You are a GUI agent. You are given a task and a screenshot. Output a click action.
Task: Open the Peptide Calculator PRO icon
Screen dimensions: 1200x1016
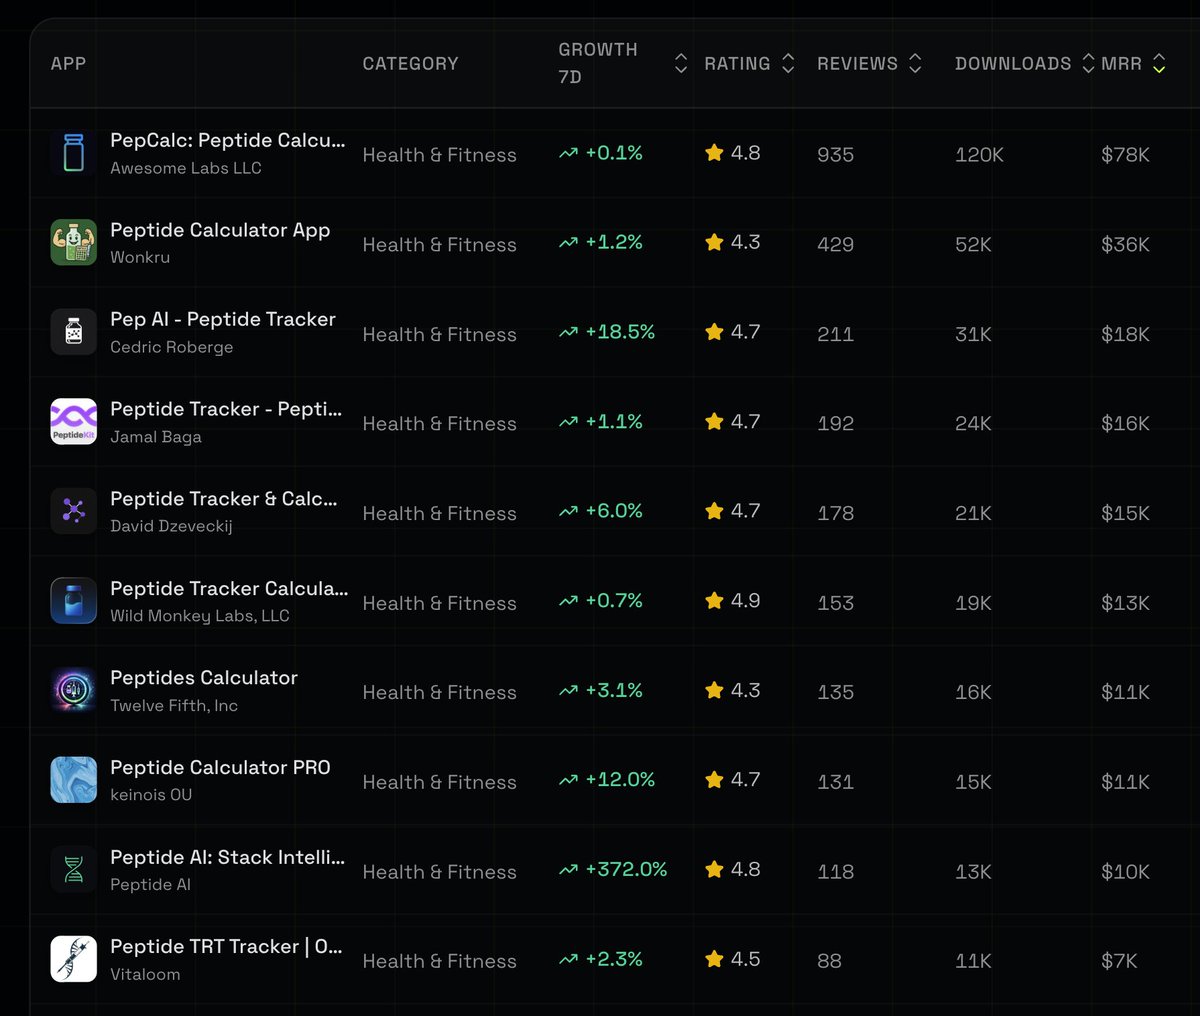tap(74, 780)
